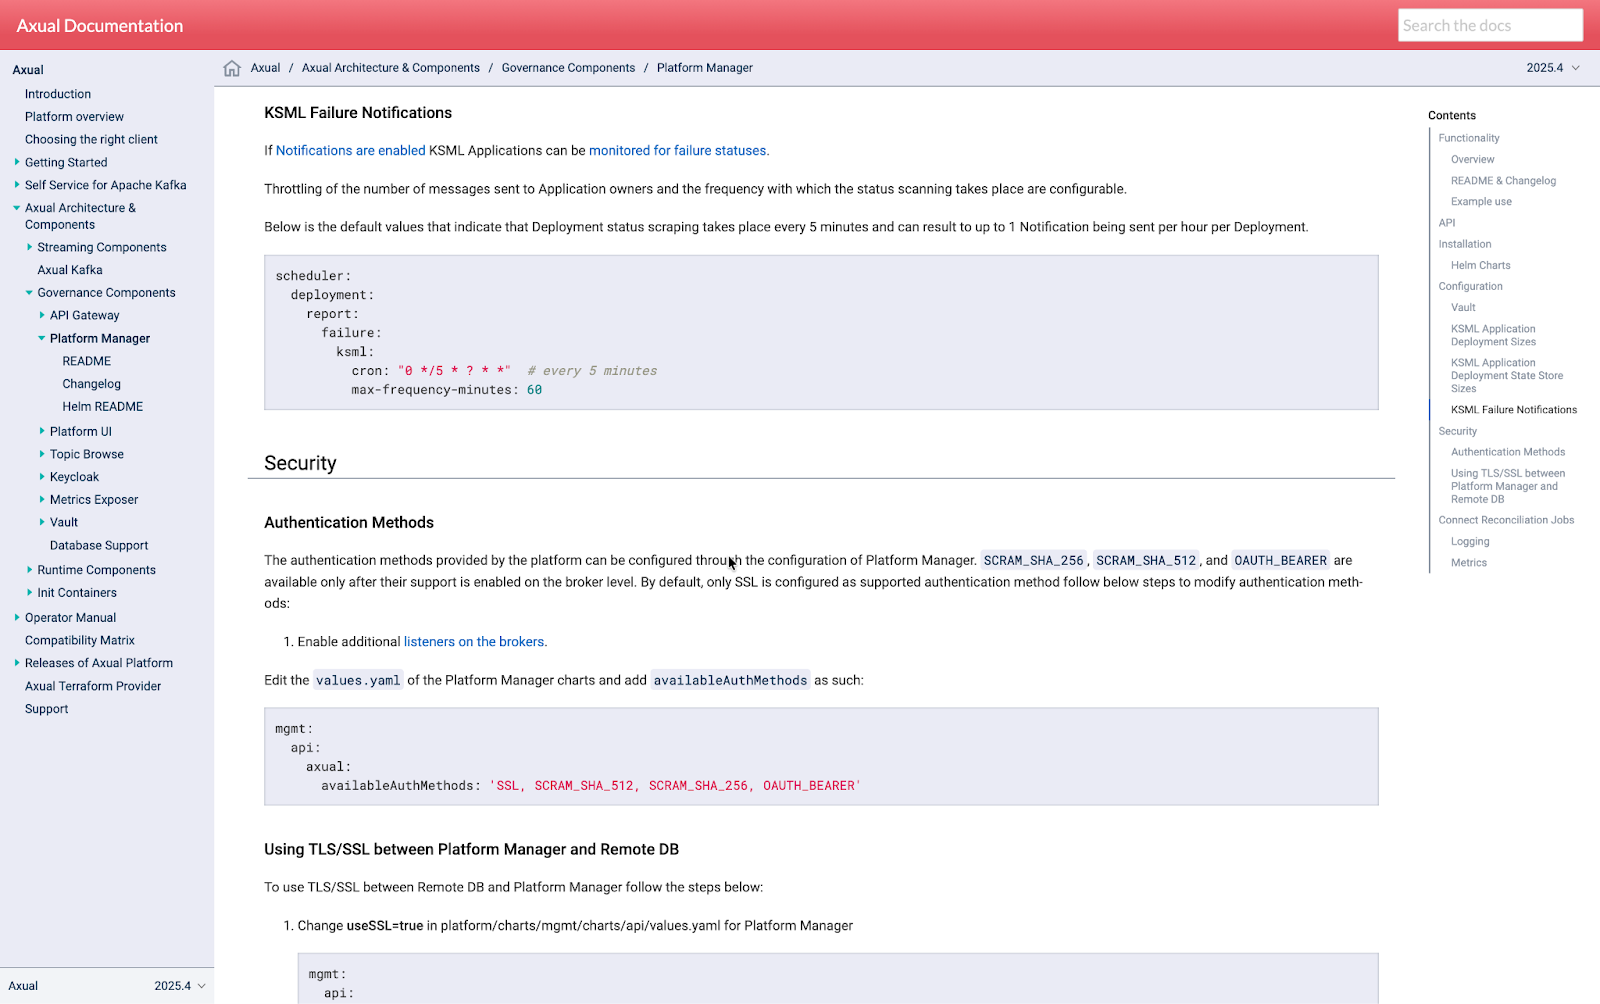Jump to Authentication Methods in Contents
Image resolution: width=1600 pixels, height=1004 pixels.
pos(1508,452)
